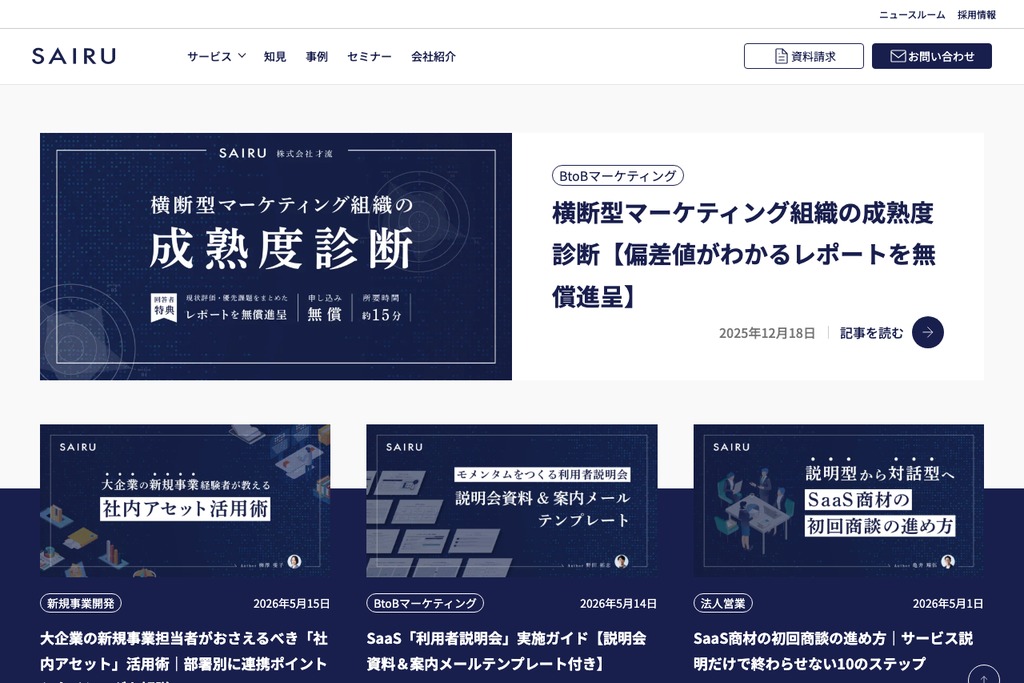
Task: Open article SaaS商材の初回商談の進め方
Action: (833, 651)
